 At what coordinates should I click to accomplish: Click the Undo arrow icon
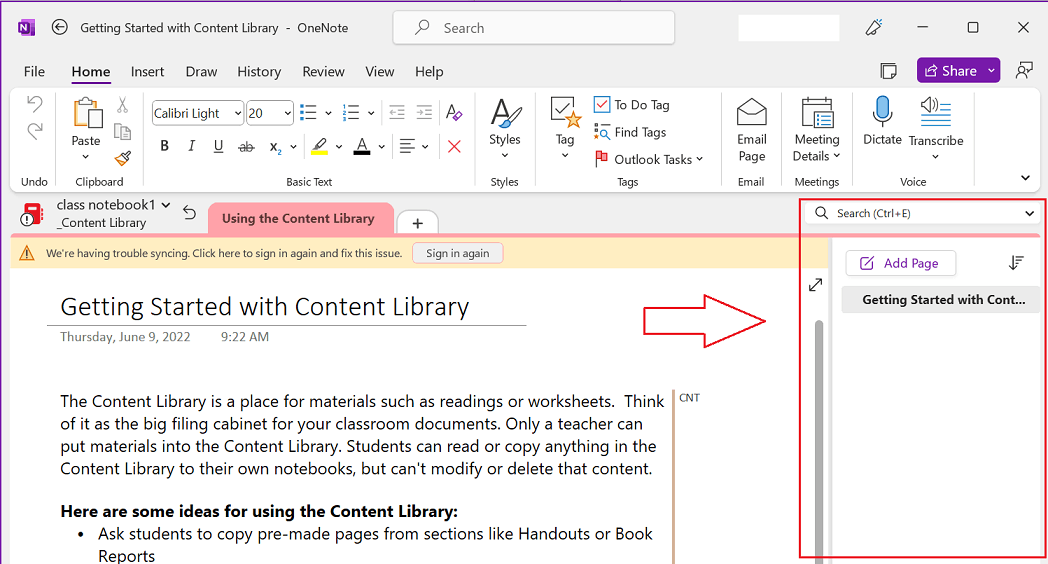pyautogui.click(x=35, y=104)
